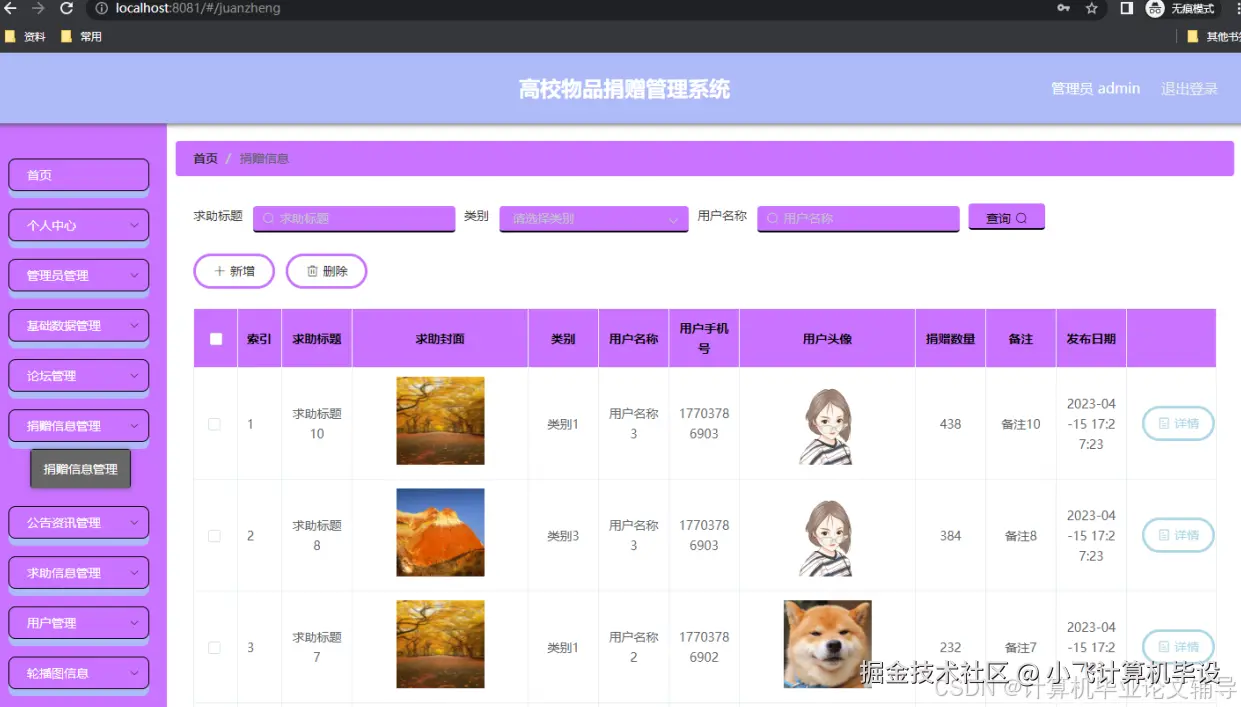Screen dimensions: 1241x707
Task: Expand the 基础数据管理 sidebar menu
Action: pyautogui.click(x=78, y=324)
